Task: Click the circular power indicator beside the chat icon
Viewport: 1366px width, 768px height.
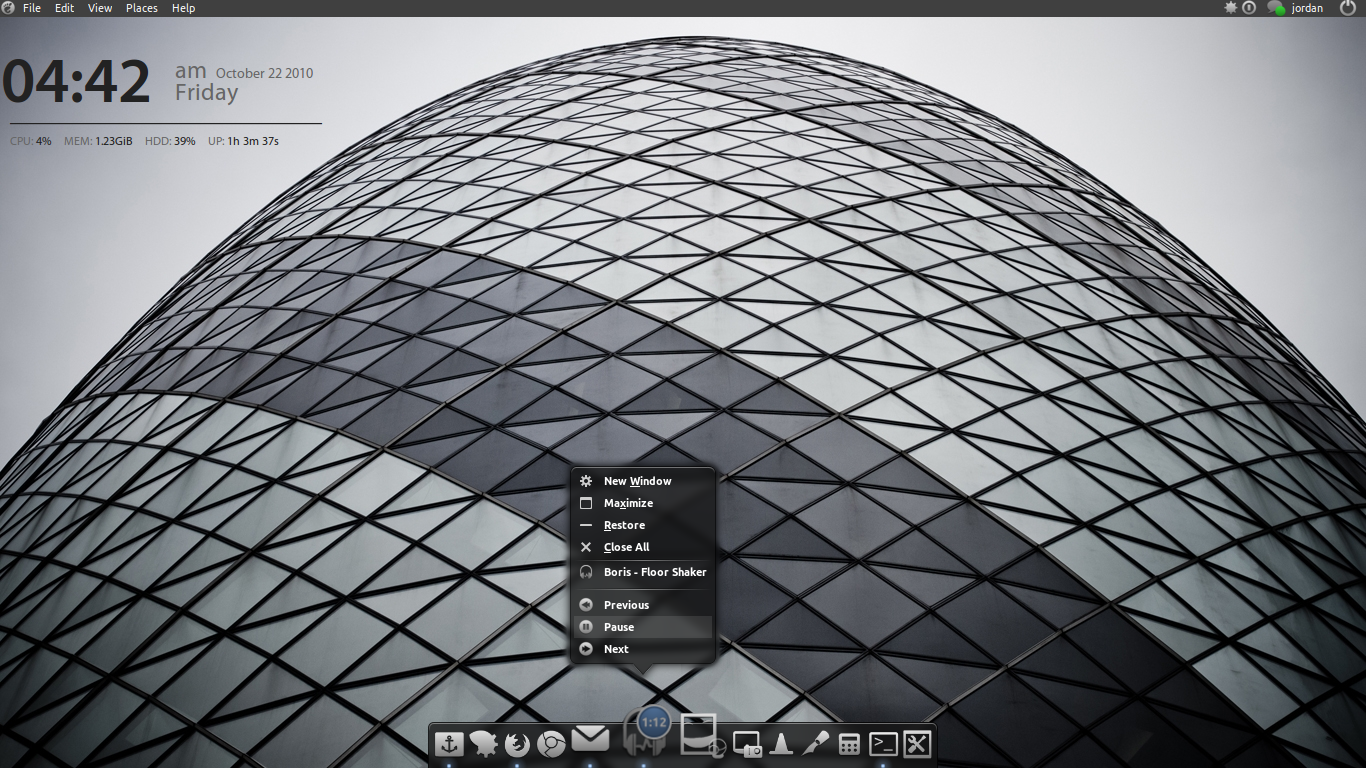Action: click(1249, 8)
